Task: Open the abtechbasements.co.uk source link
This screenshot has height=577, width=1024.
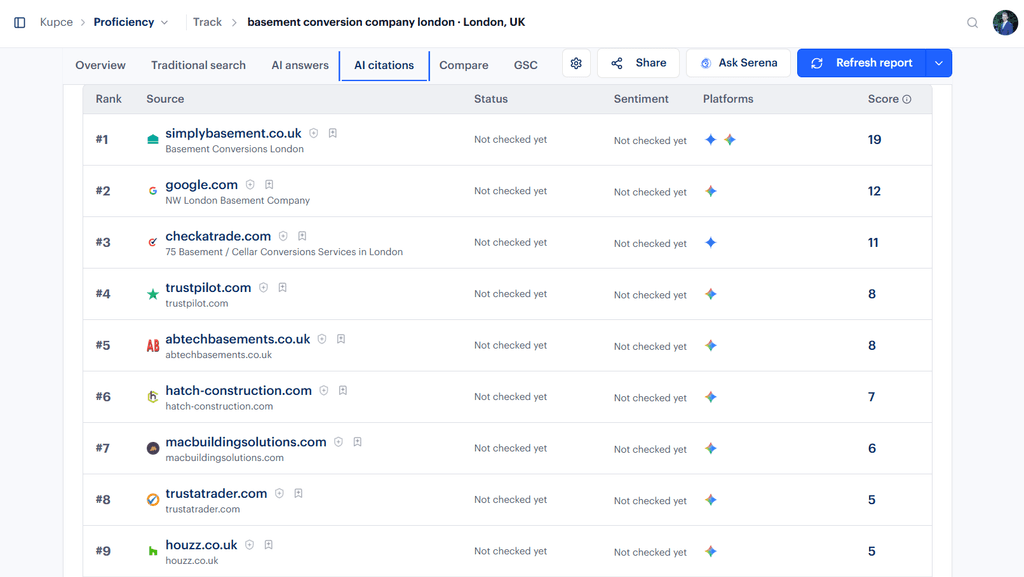Action: coord(238,339)
